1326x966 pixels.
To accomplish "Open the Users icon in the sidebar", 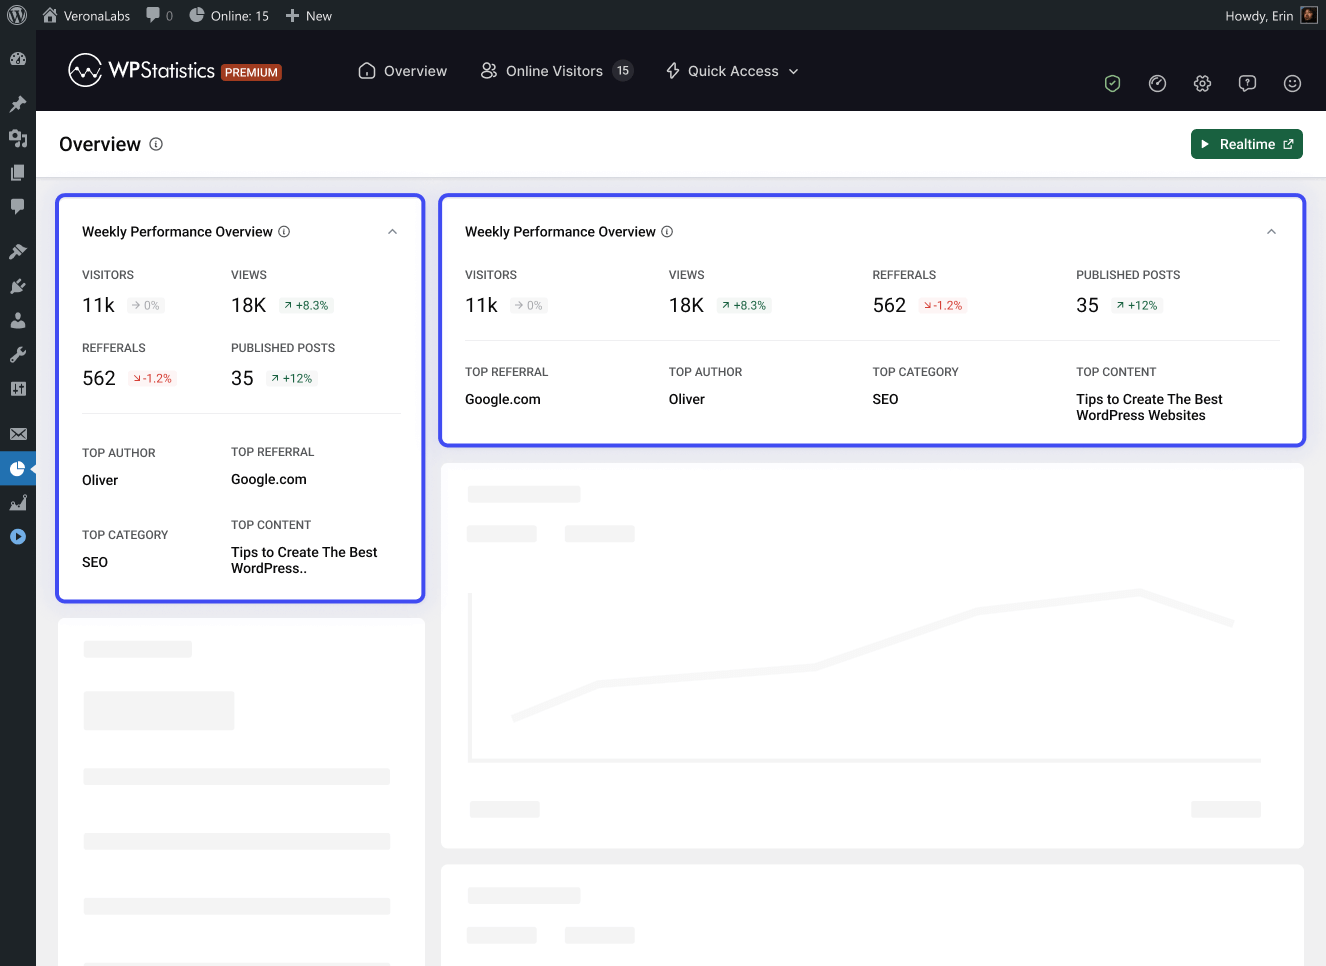I will point(18,321).
